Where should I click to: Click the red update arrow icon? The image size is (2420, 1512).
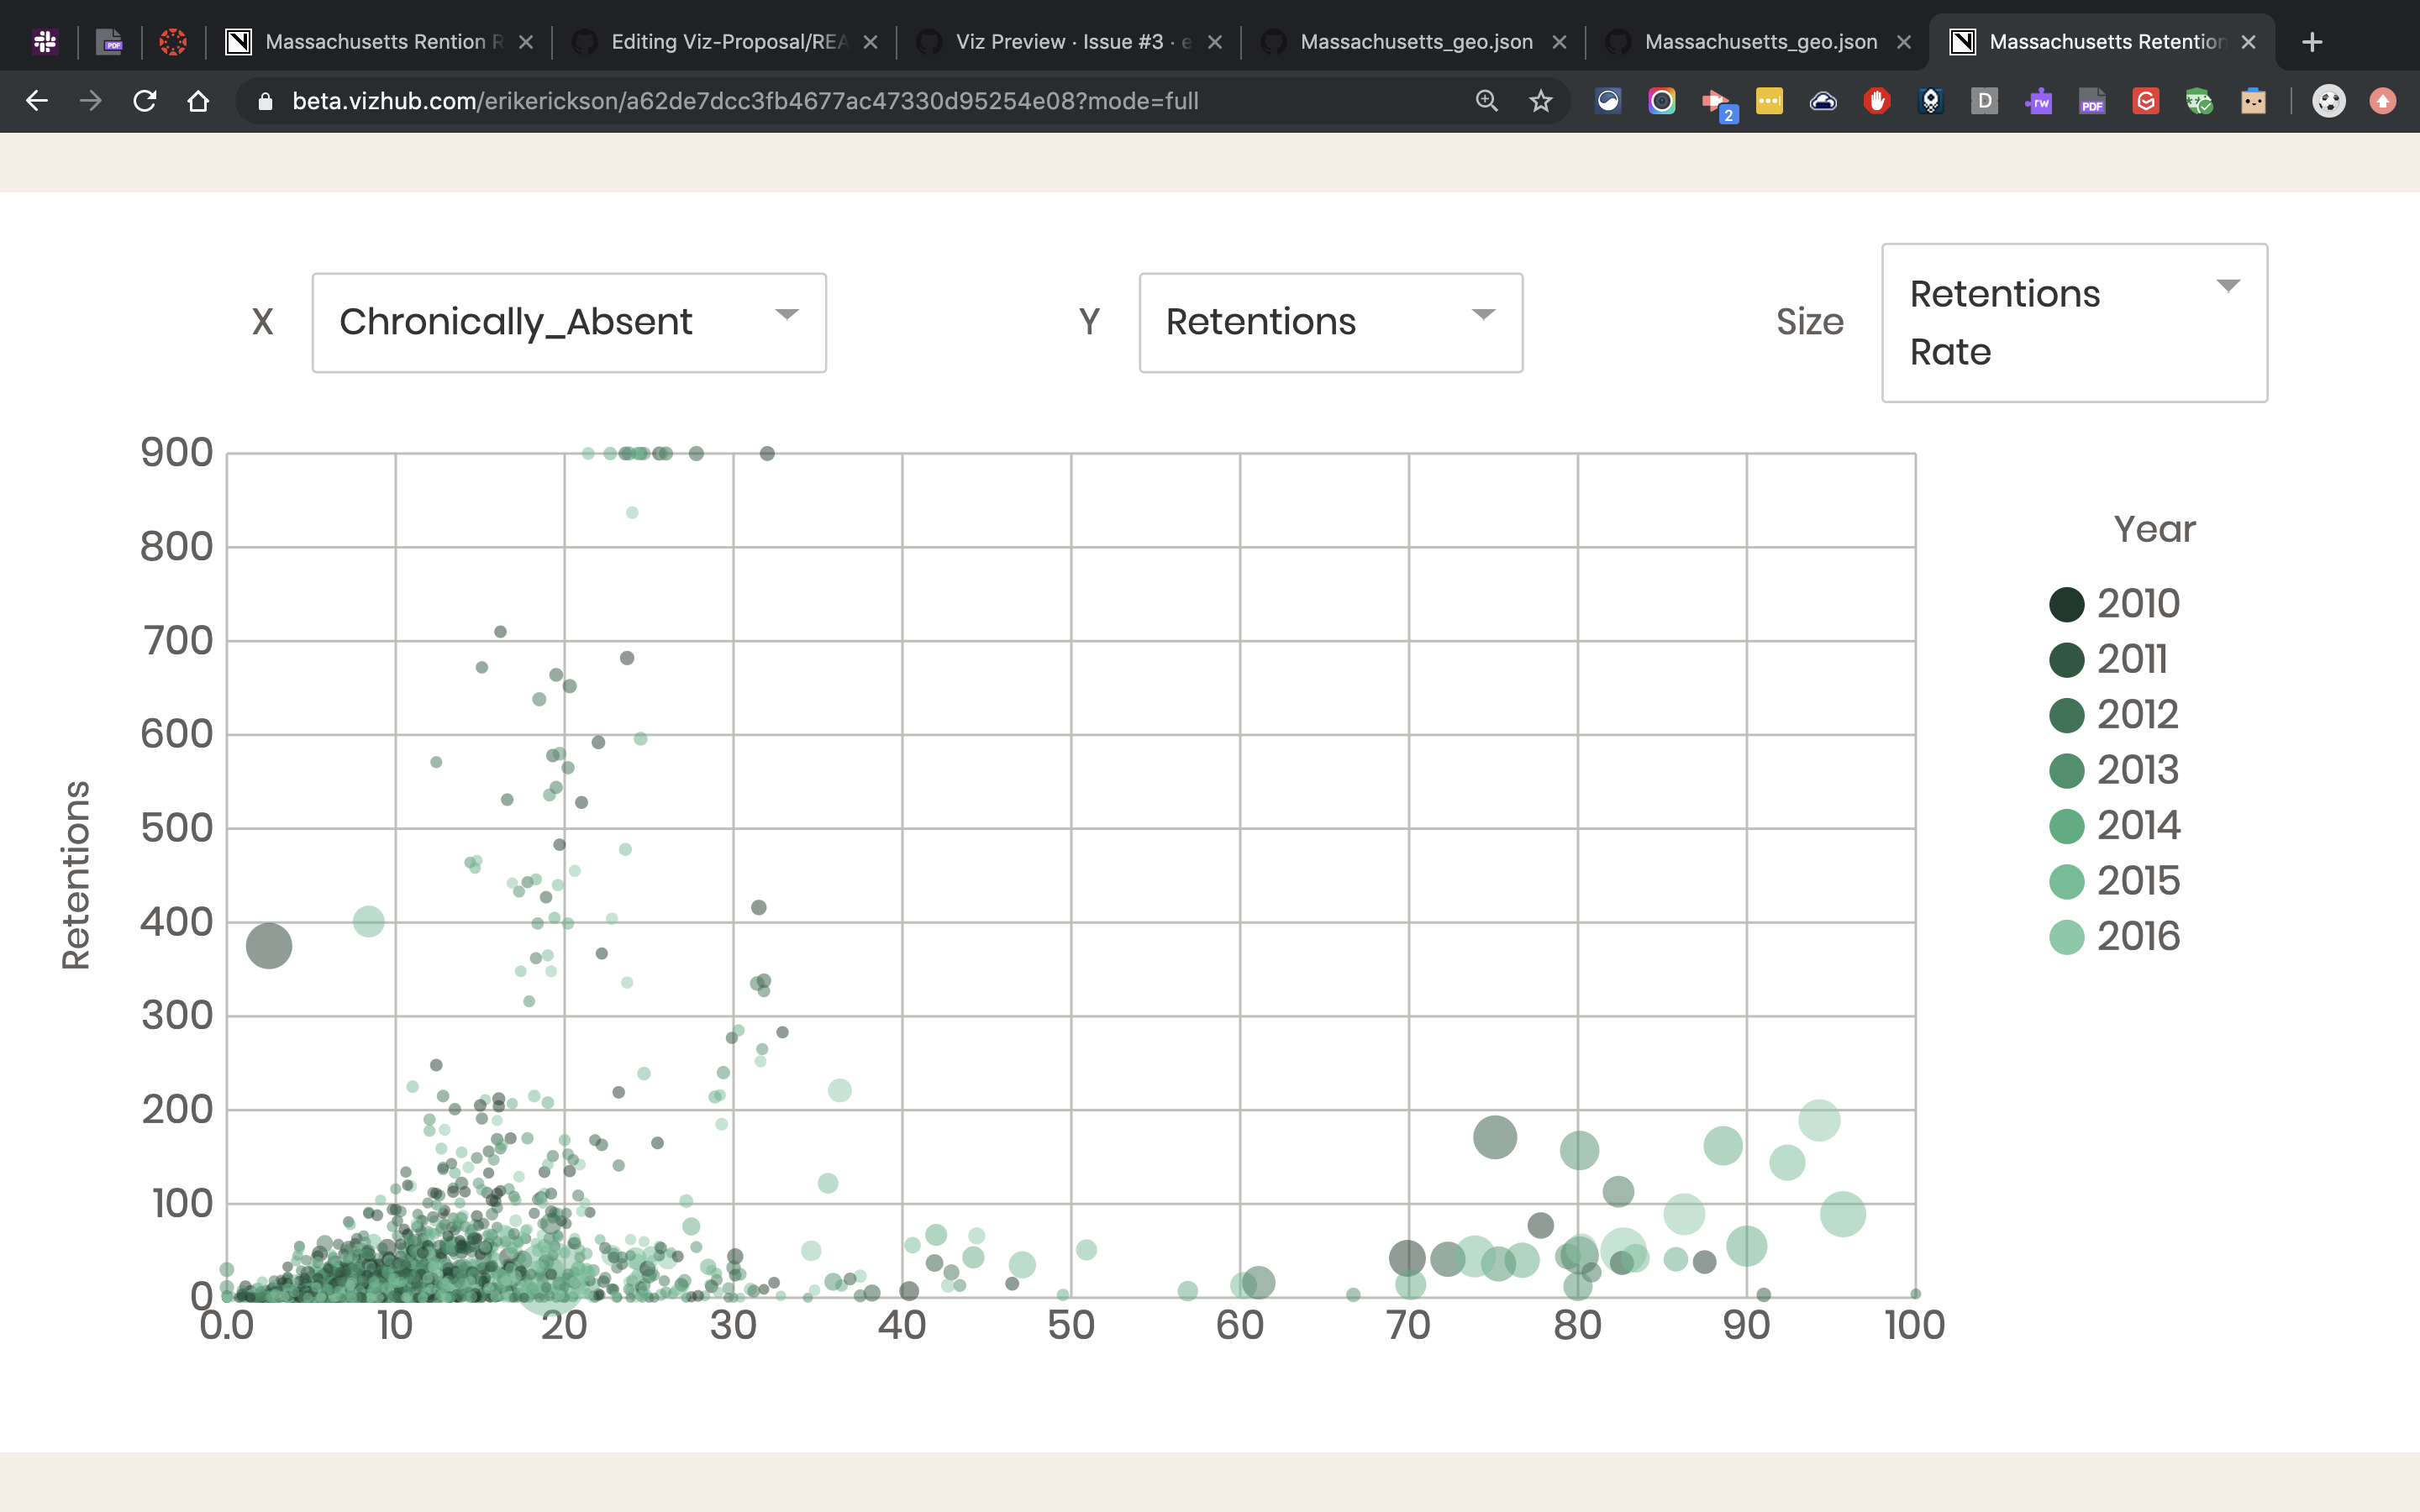[2383, 101]
